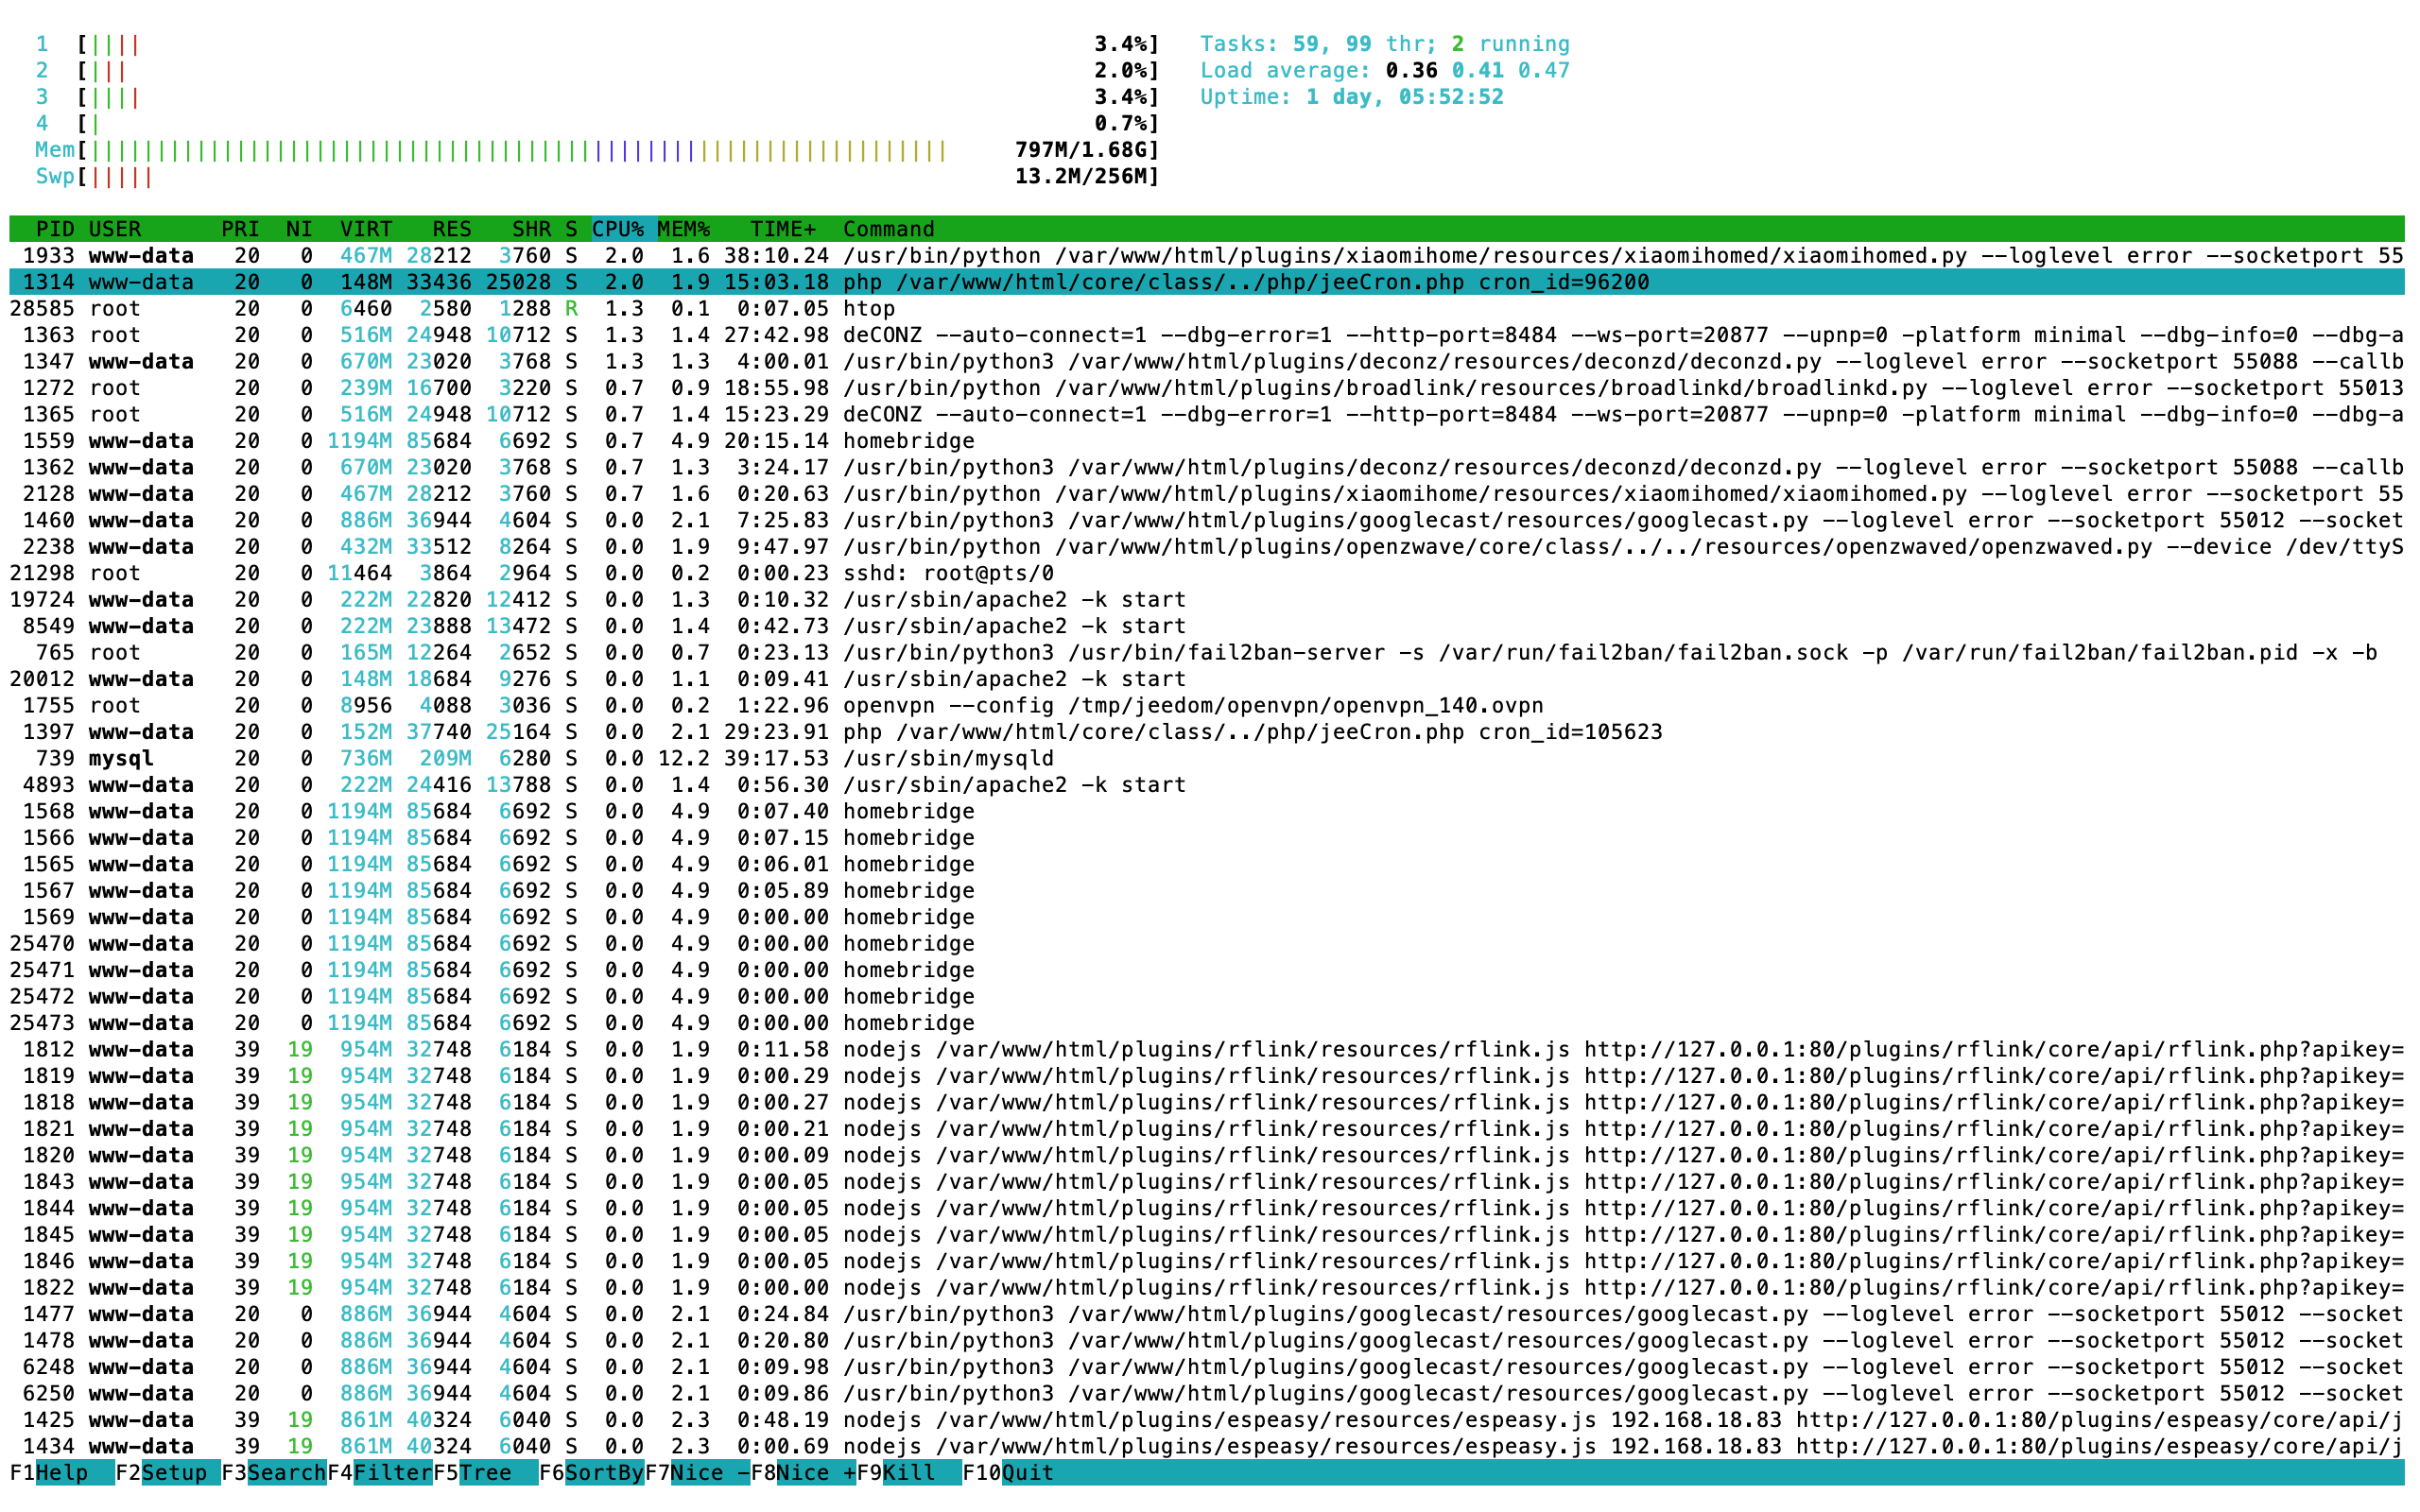Select deconzd.py process row PID 1347
This screenshot has width=2420, height=1512.
[x=1207, y=362]
